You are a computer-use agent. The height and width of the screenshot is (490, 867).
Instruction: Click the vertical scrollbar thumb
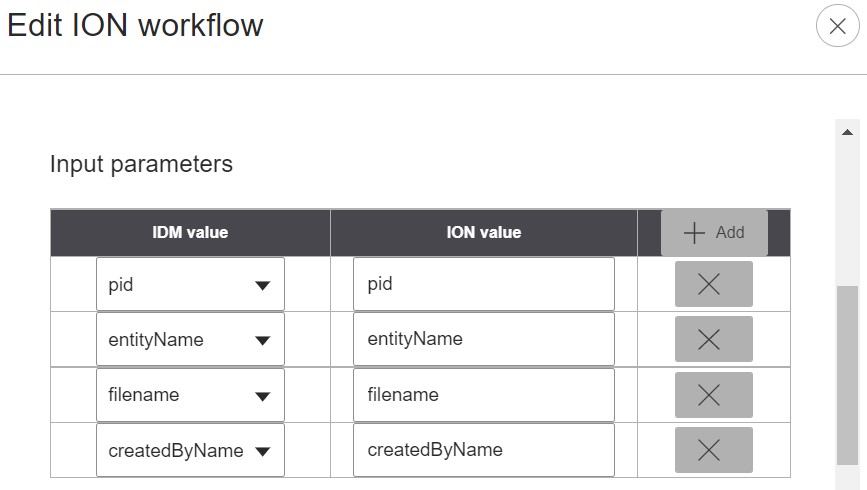click(847, 375)
